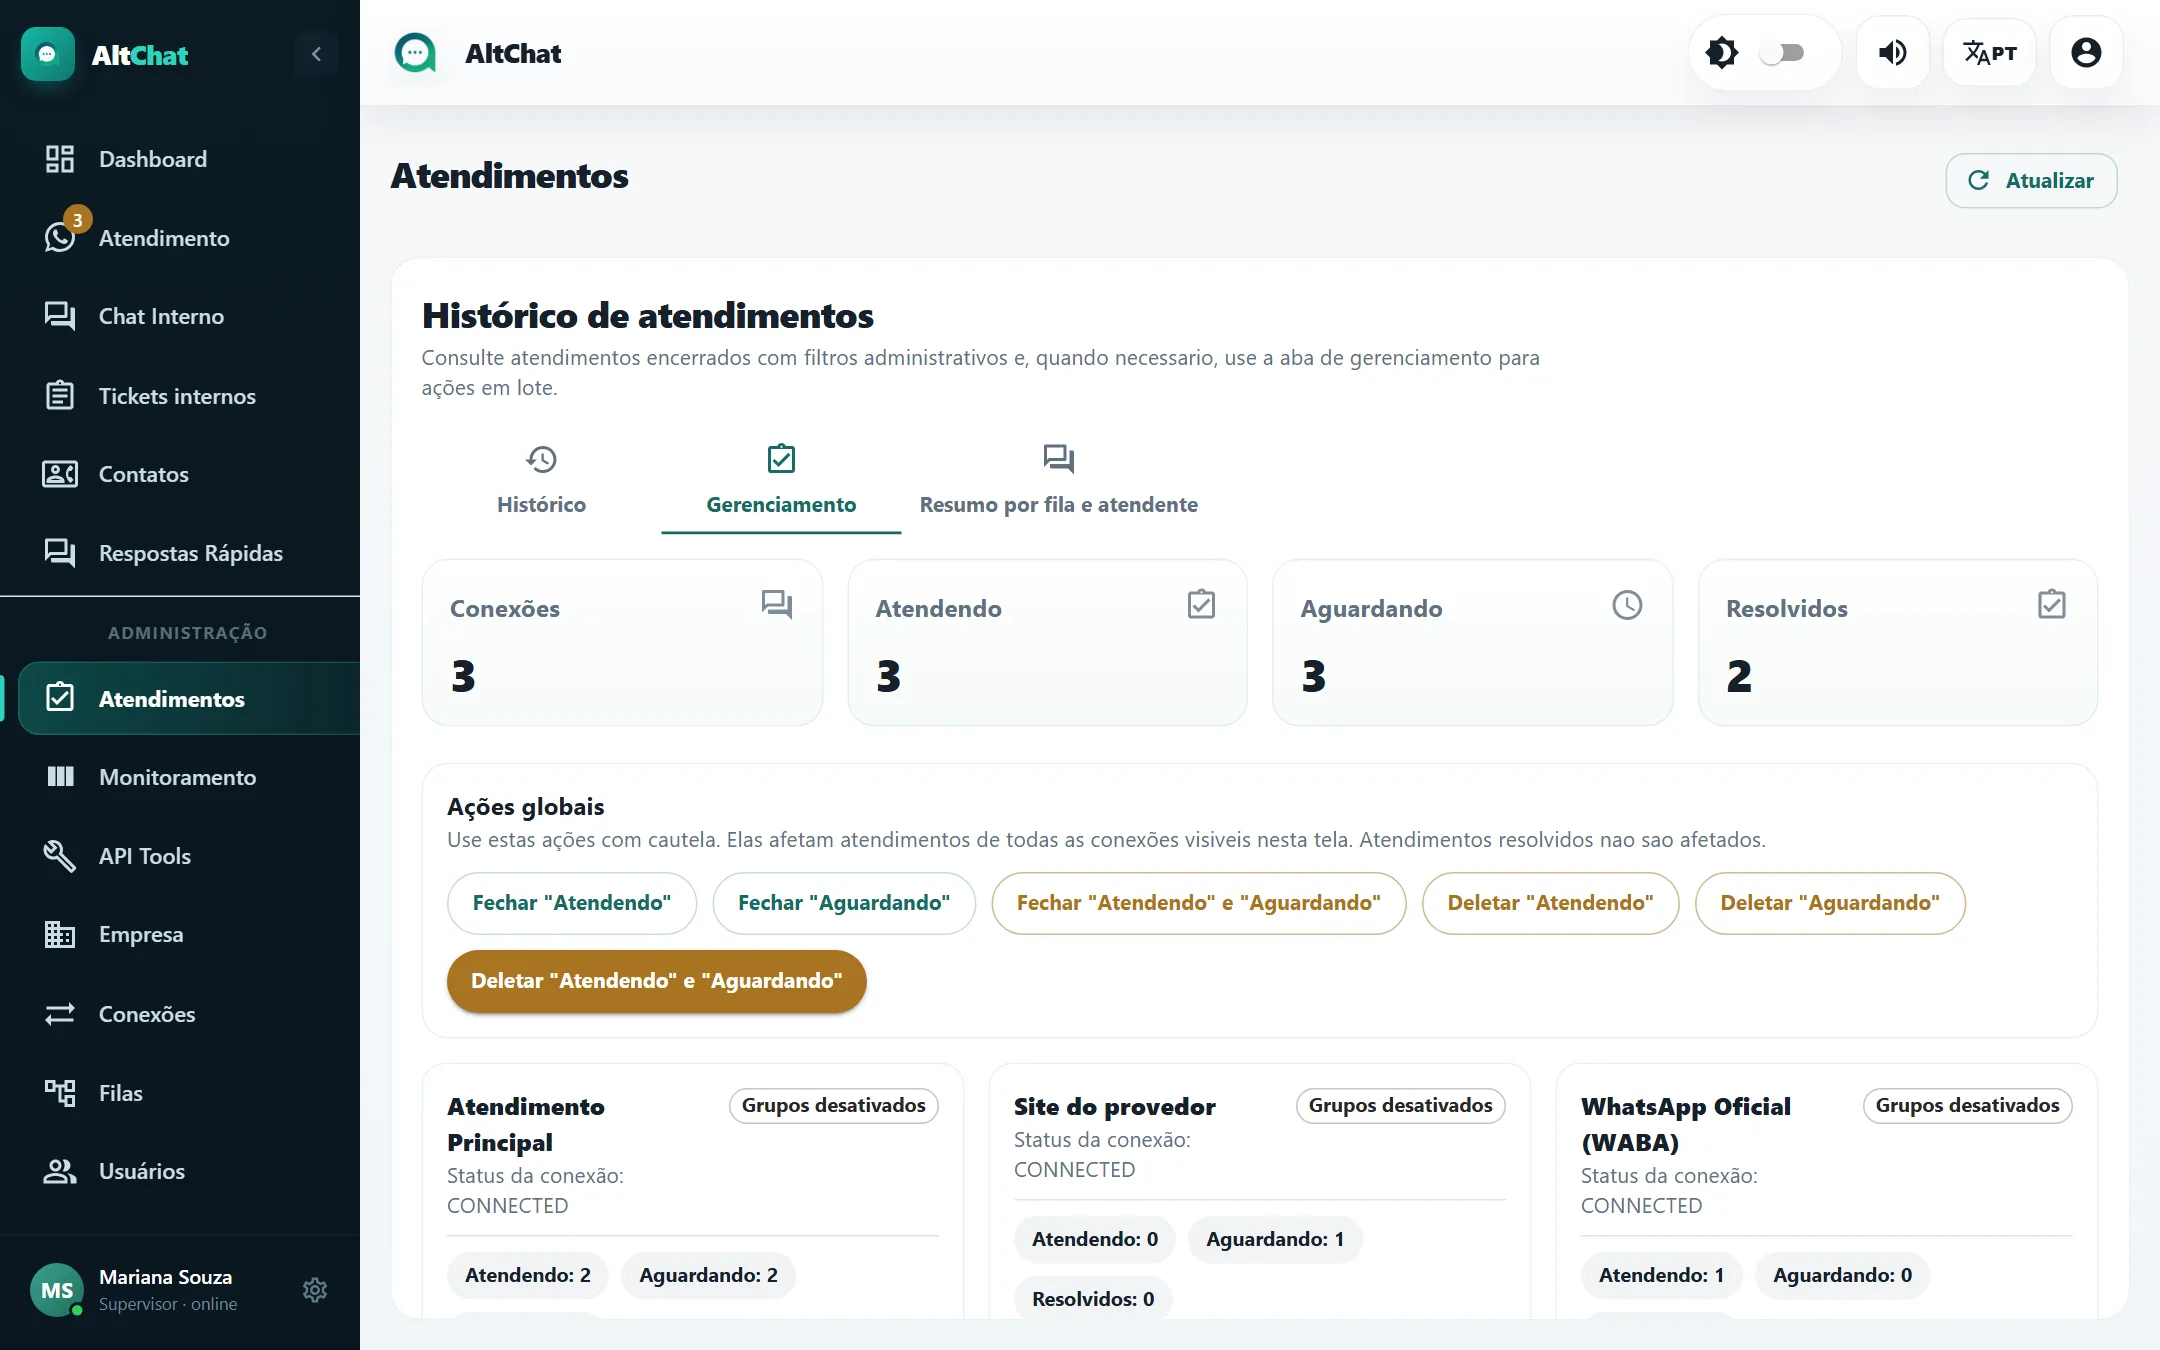The image size is (2160, 1350).
Task: Open the Resumo por fila e atendente tab
Action: (x=1058, y=481)
